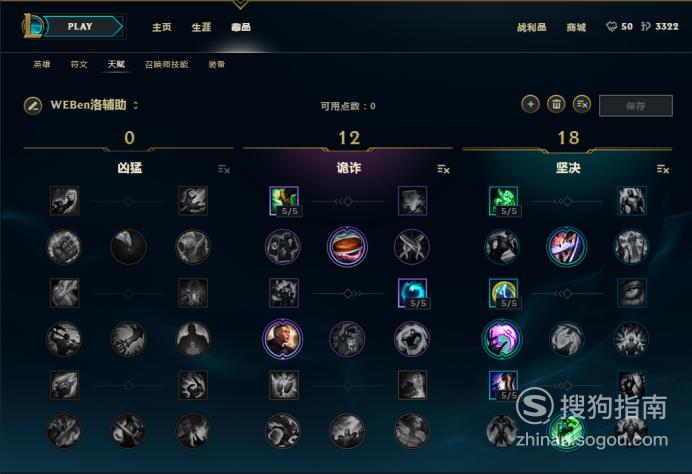Toggle the first 5/5 mastery in 坚决
The image size is (692, 474).
504,201
